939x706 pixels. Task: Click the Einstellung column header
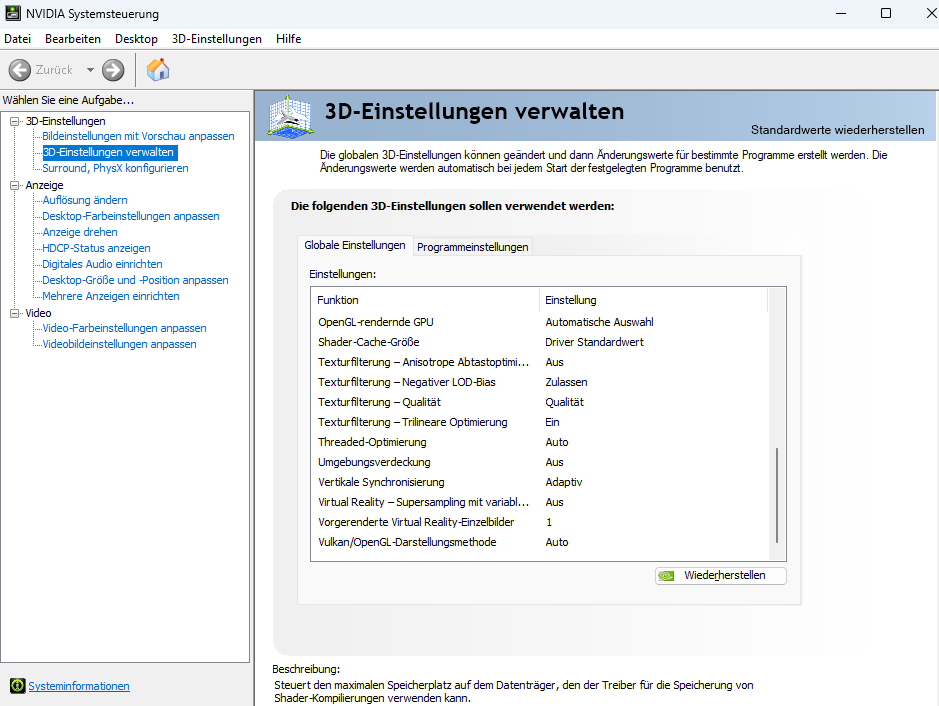(x=653, y=300)
